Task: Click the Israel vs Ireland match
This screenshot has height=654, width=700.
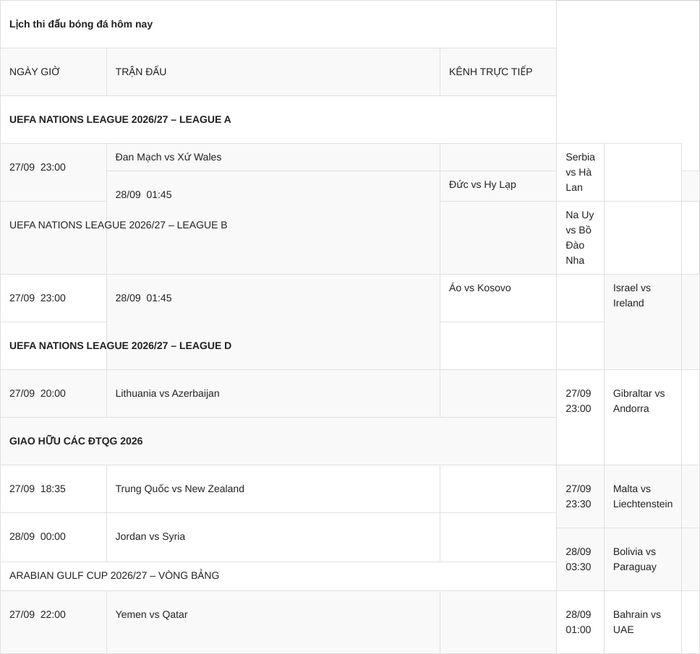Action: 631,296
